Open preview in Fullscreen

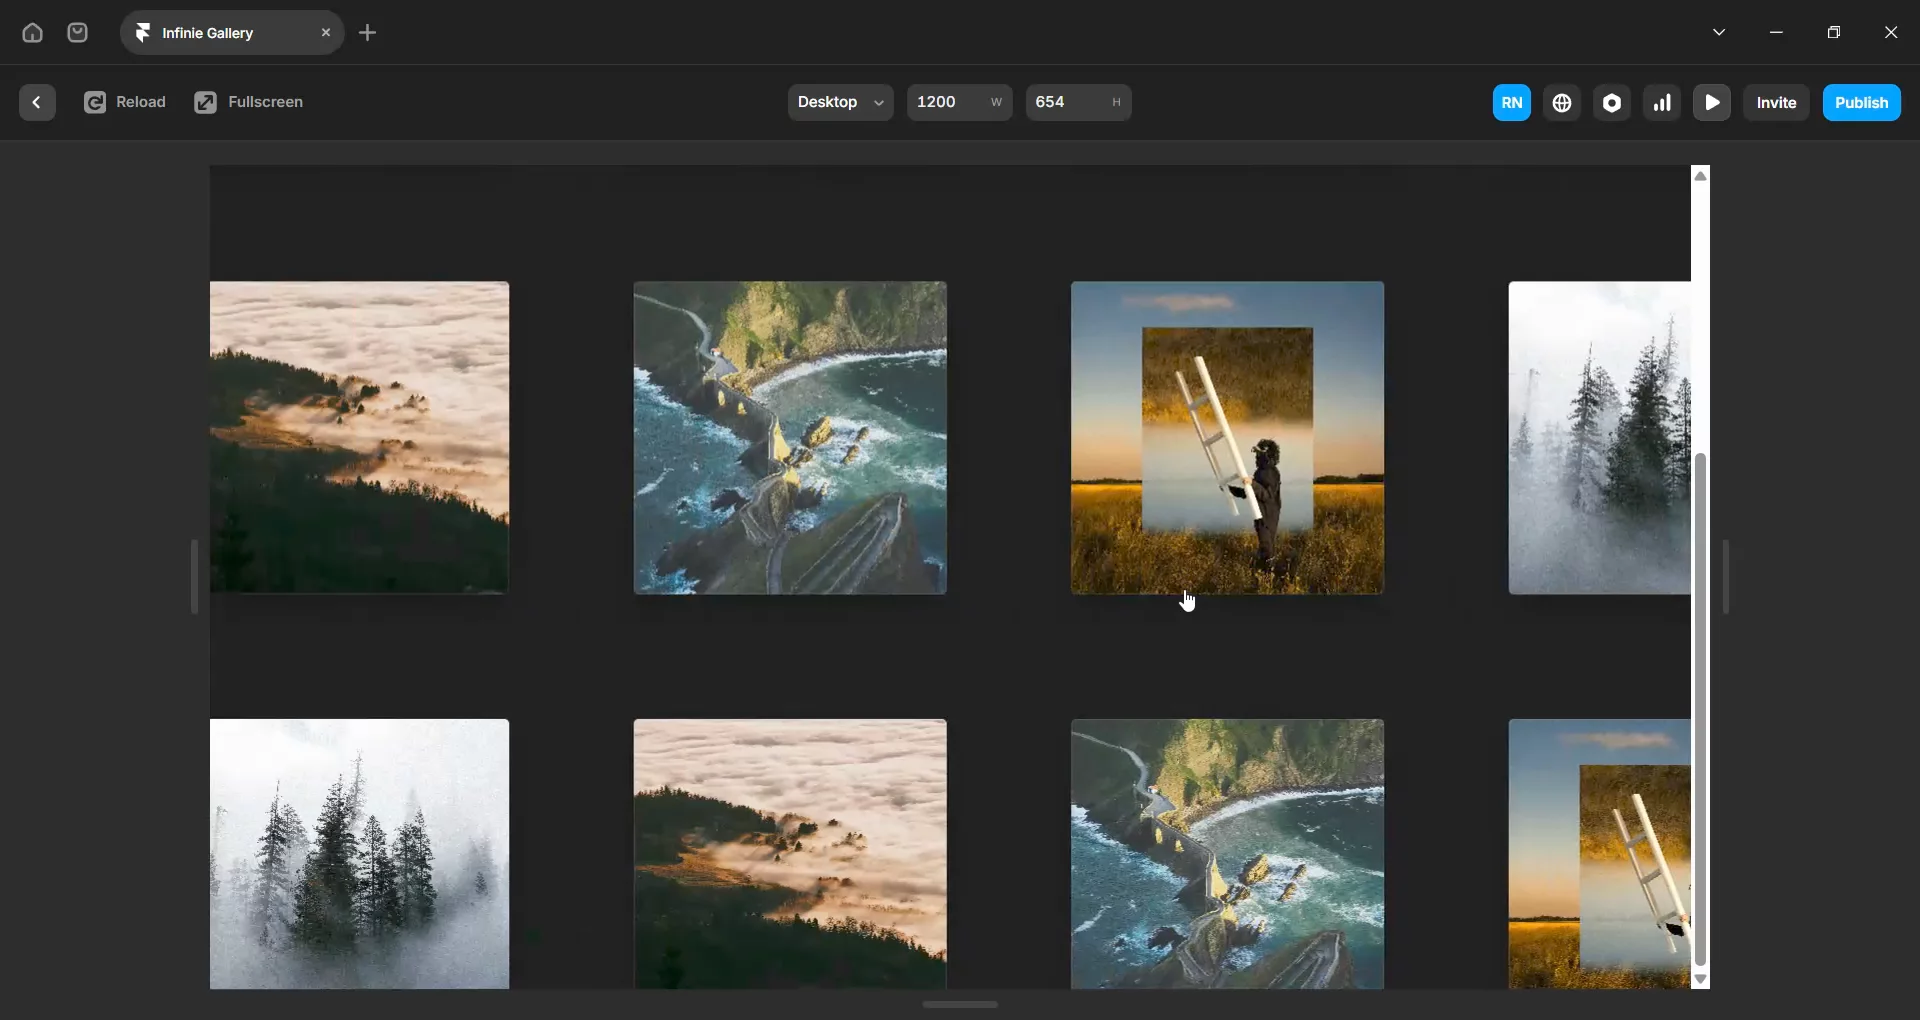[x=249, y=103]
